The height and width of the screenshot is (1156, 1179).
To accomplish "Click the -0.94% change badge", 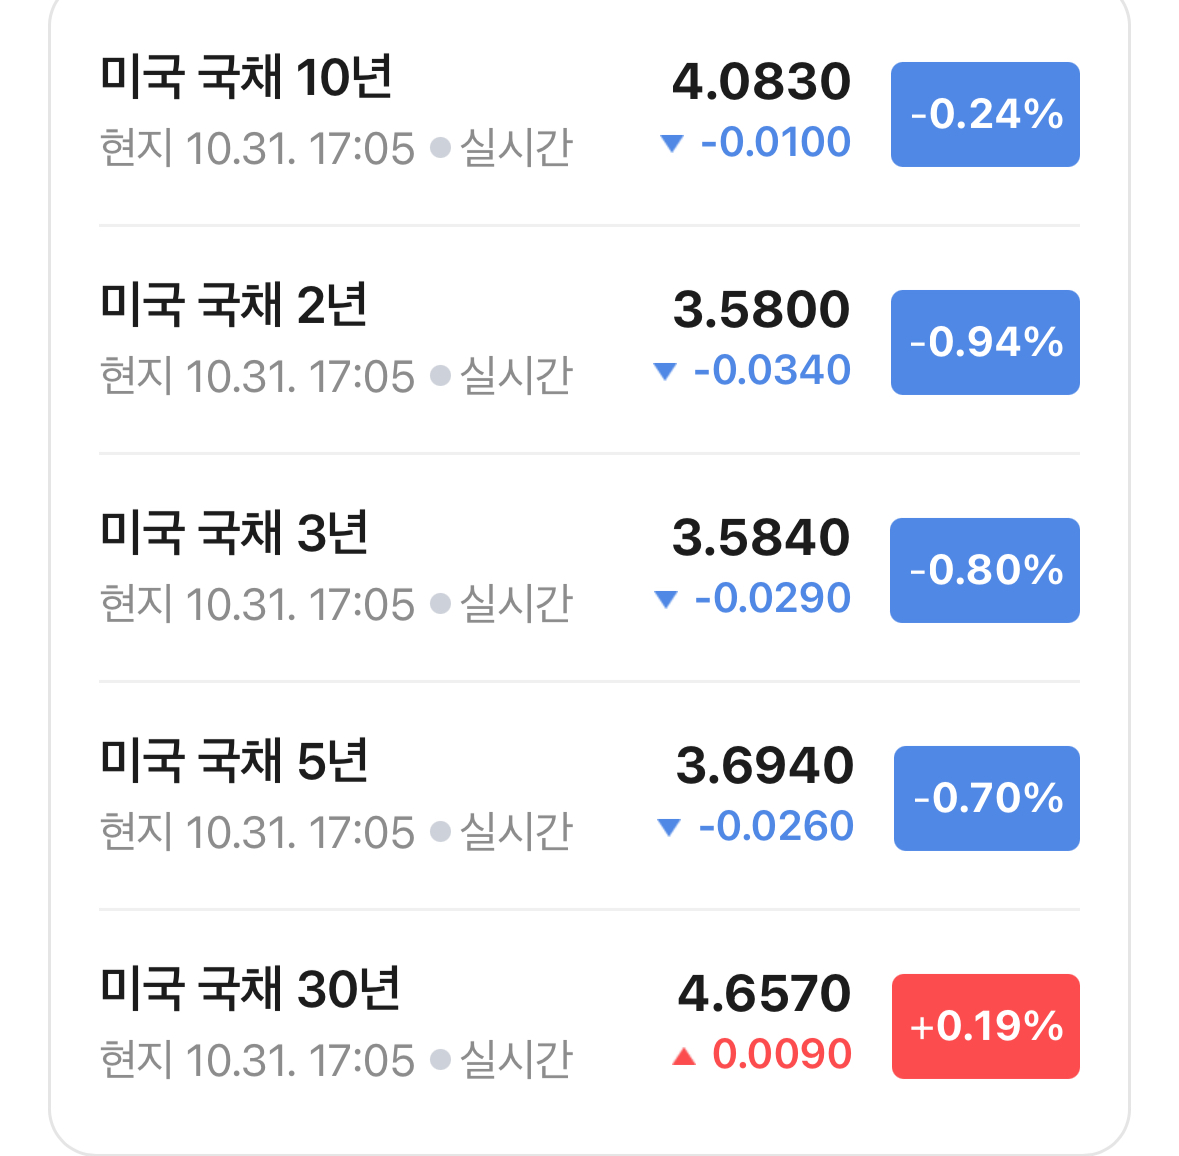I will (x=985, y=342).
